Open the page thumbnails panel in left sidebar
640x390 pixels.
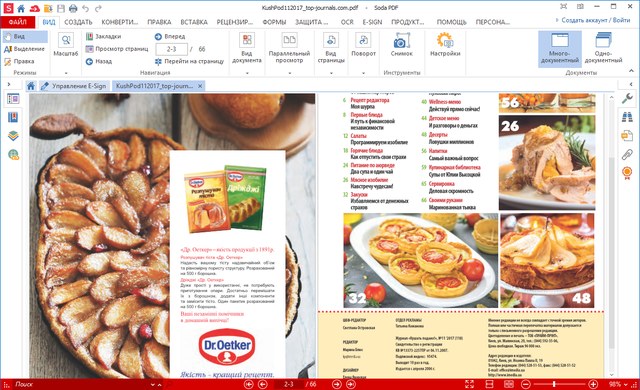click(x=13, y=99)
